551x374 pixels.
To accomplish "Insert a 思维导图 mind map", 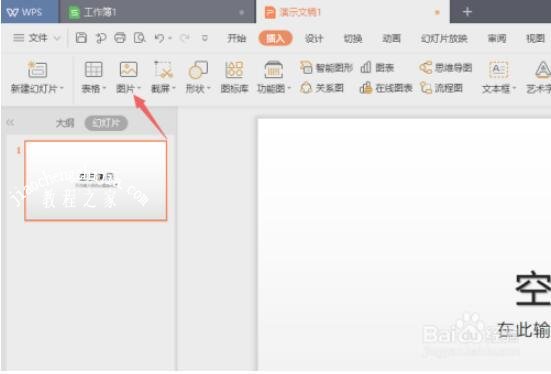I will click(446, 67).
